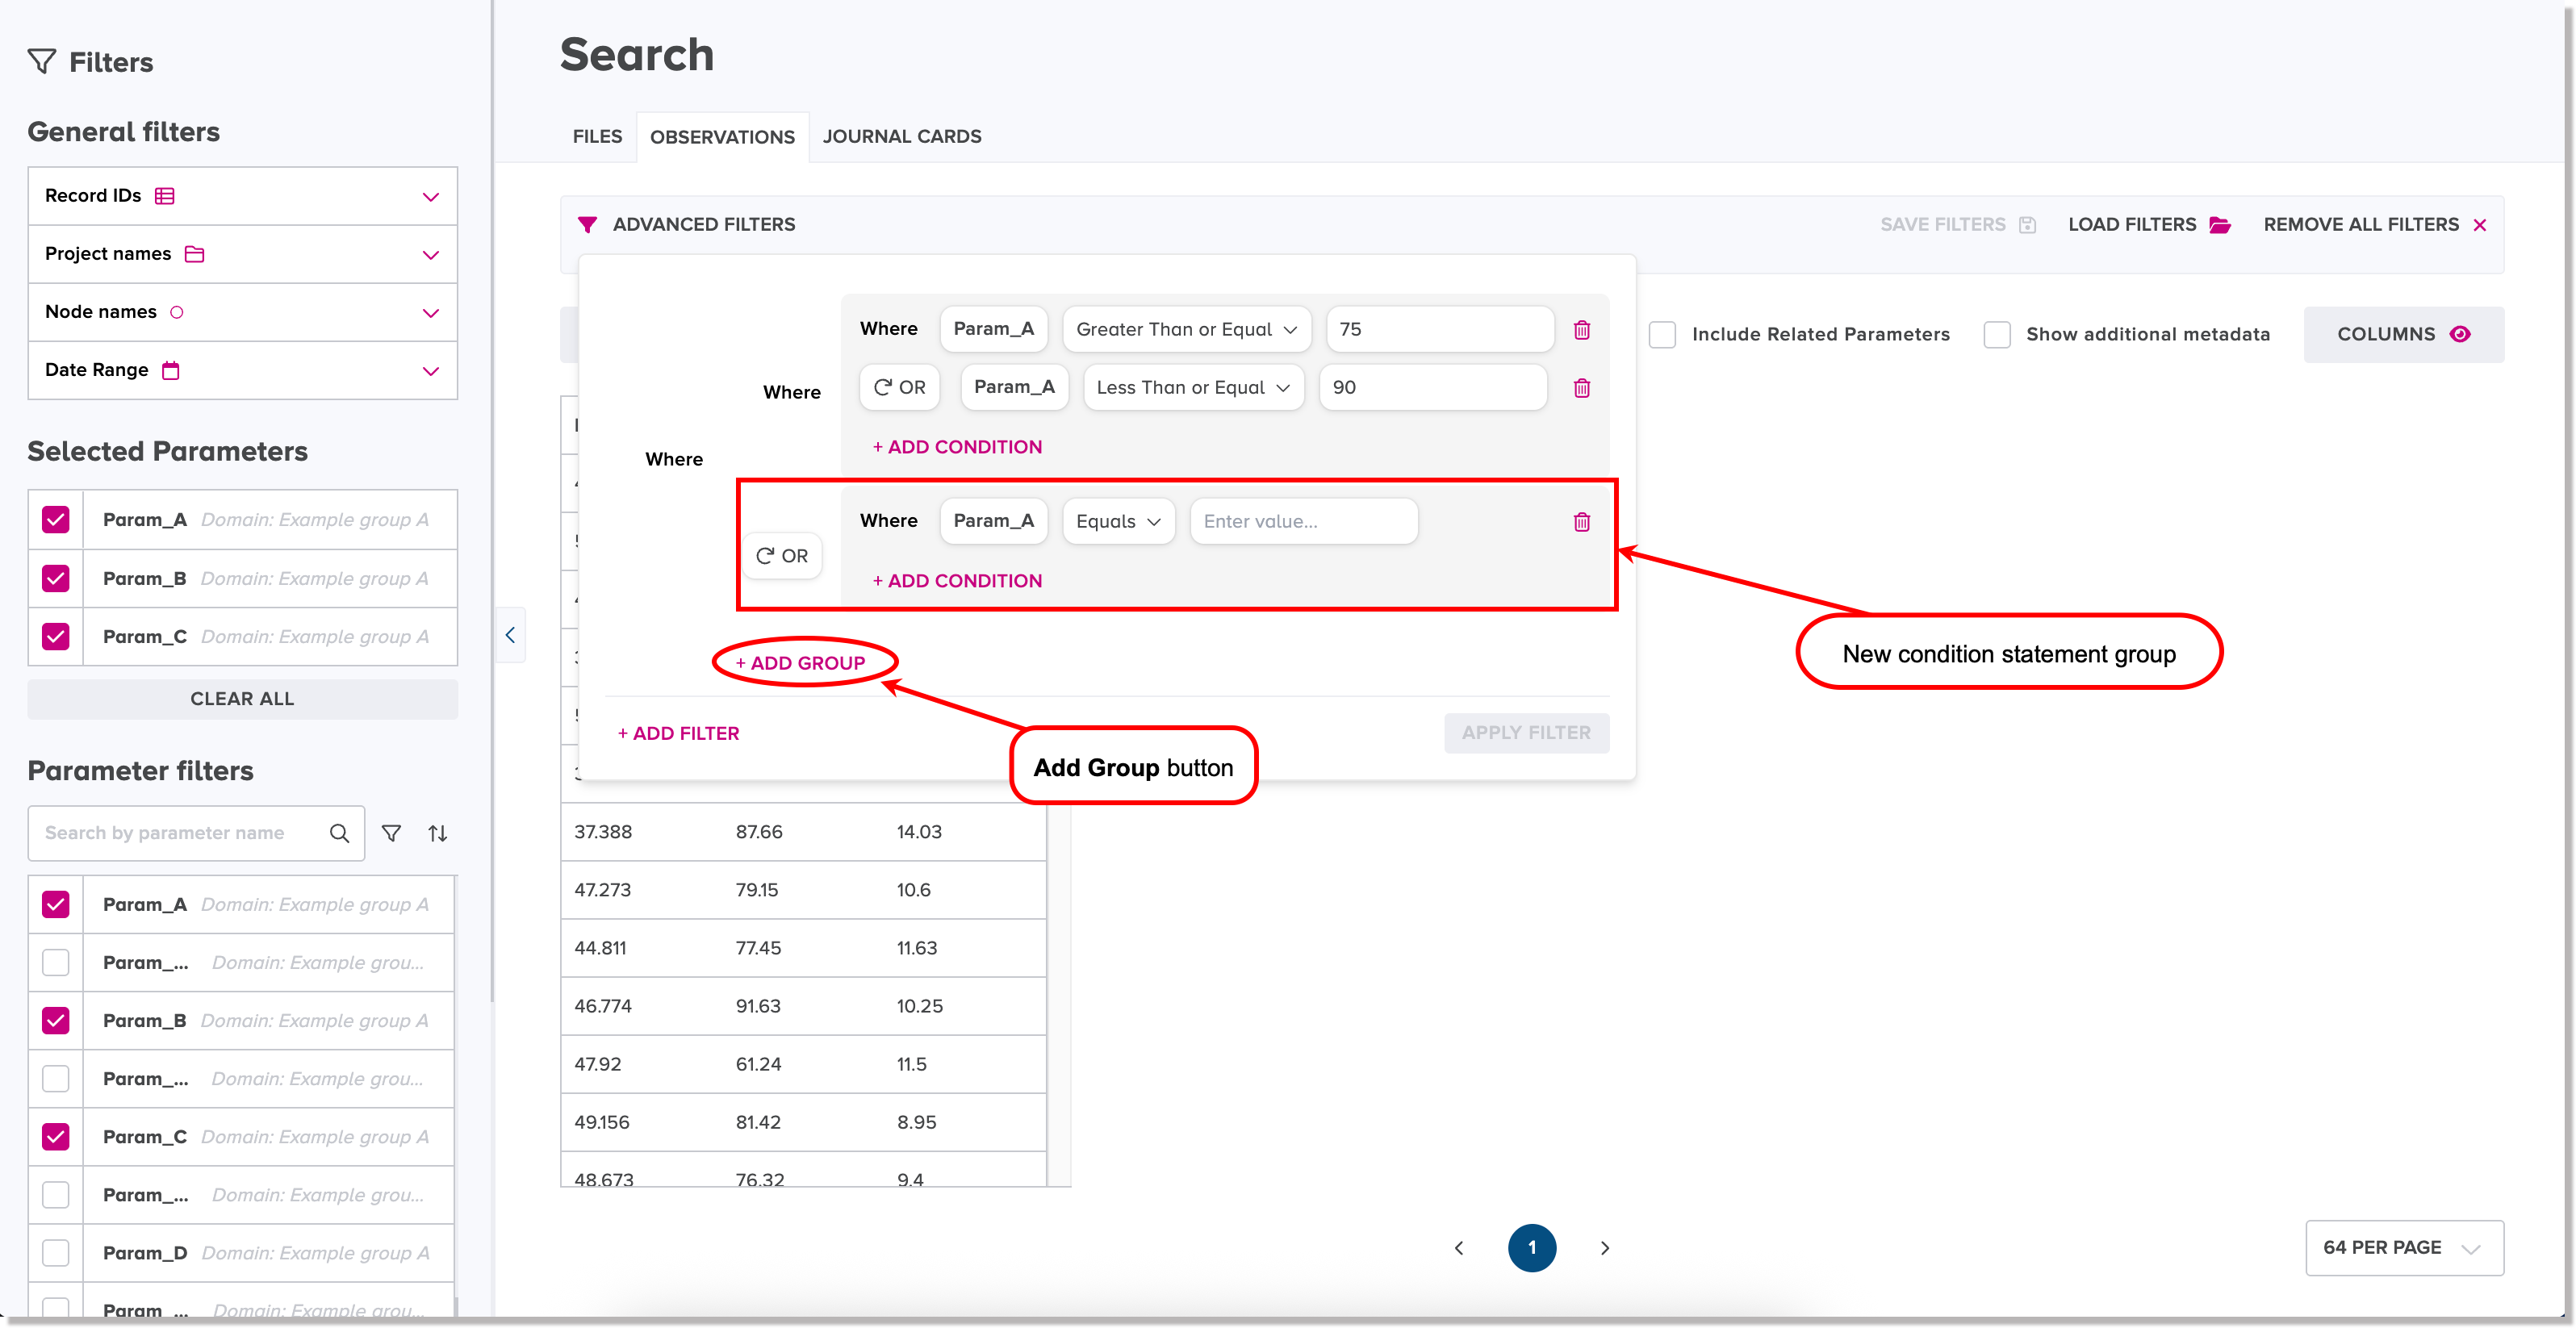Click Add Condition in the new group
2576x1328 pixels.
[x=957, y=581]
